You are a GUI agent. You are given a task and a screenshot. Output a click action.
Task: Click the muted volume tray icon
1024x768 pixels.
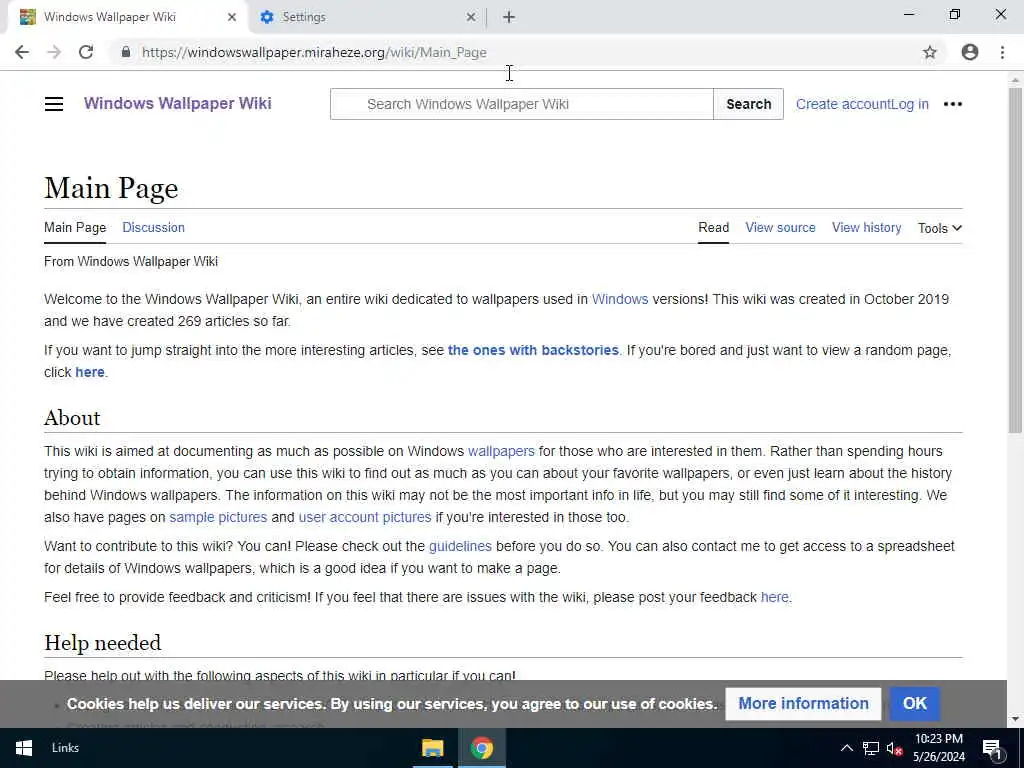[x=895, y=748]
